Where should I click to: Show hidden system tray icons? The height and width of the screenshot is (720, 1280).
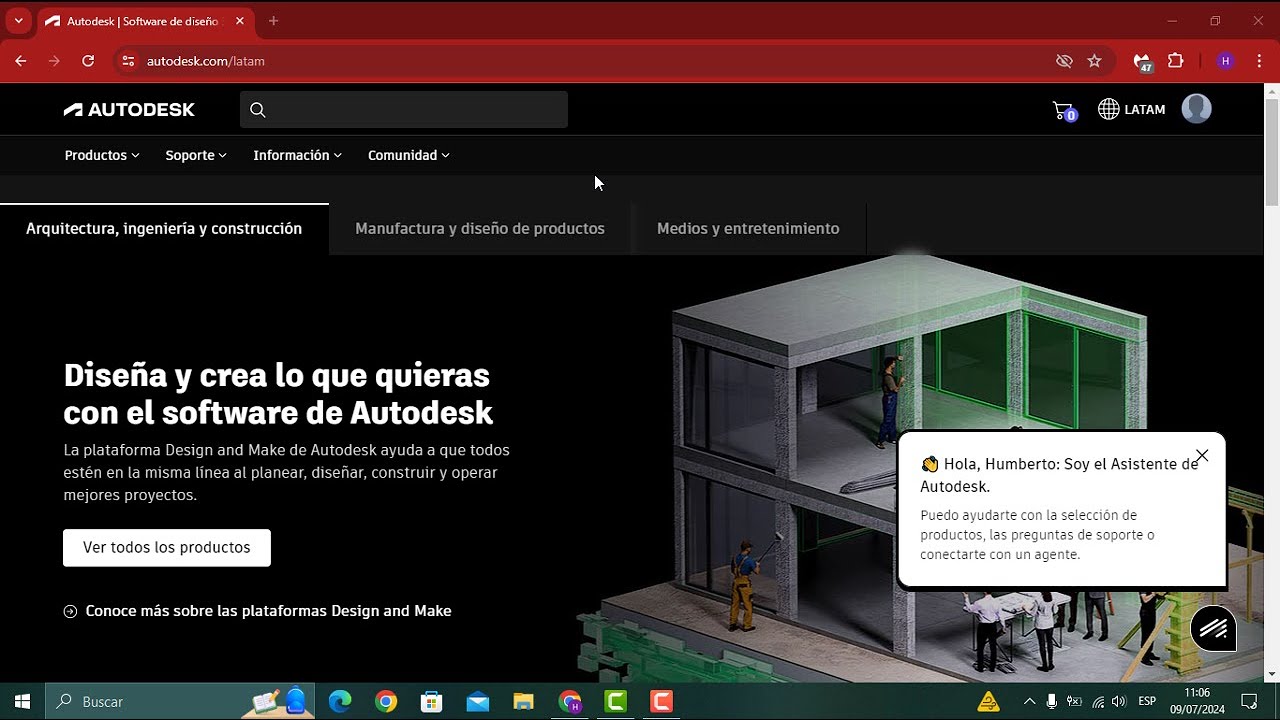(1029, 701)
